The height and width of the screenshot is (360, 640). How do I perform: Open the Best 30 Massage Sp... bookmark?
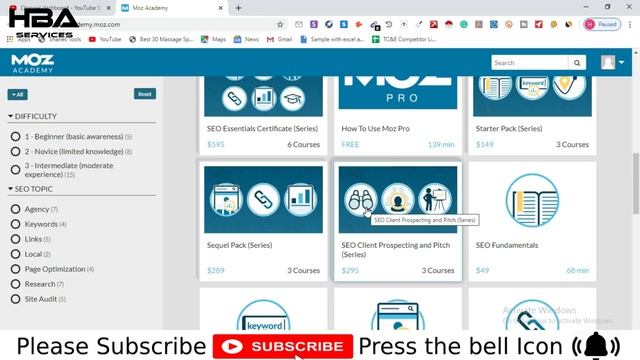(161, 39)
